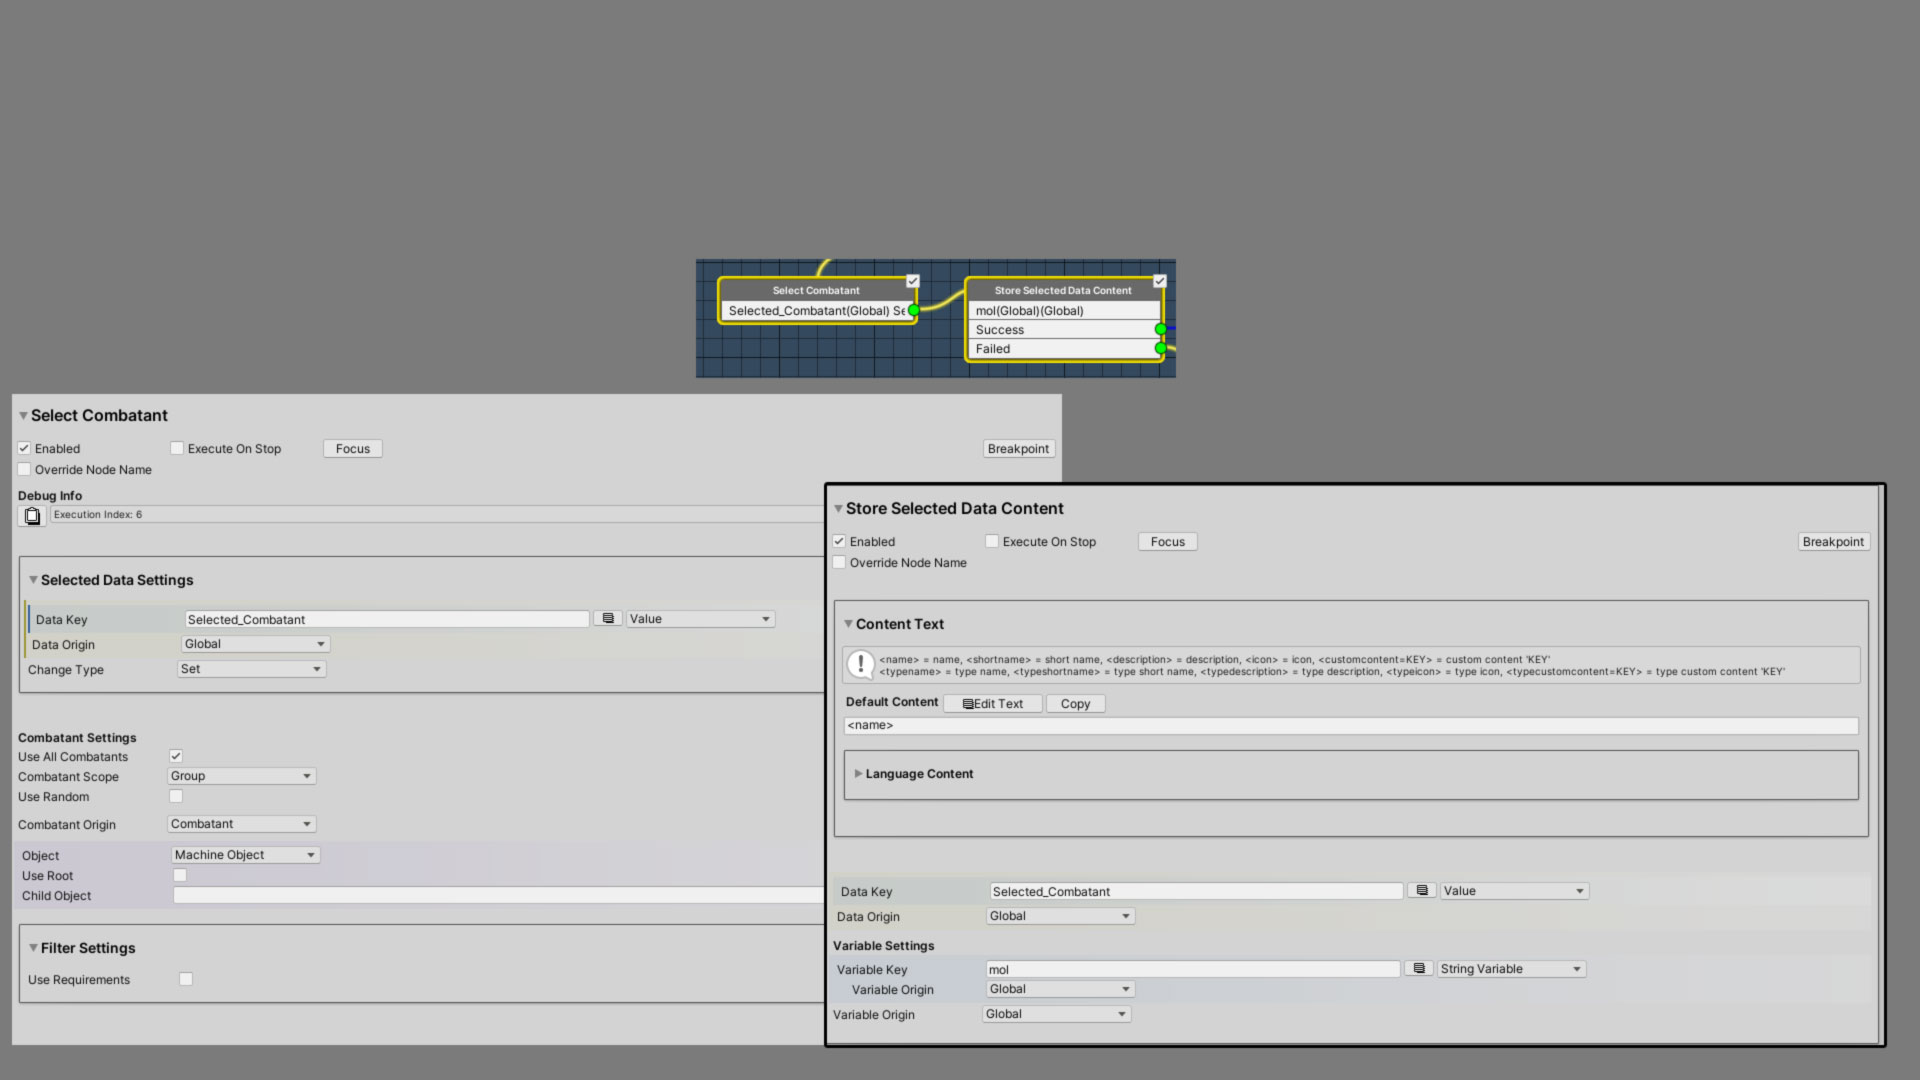Click Default Content <name> text field

click(1351, 726)
